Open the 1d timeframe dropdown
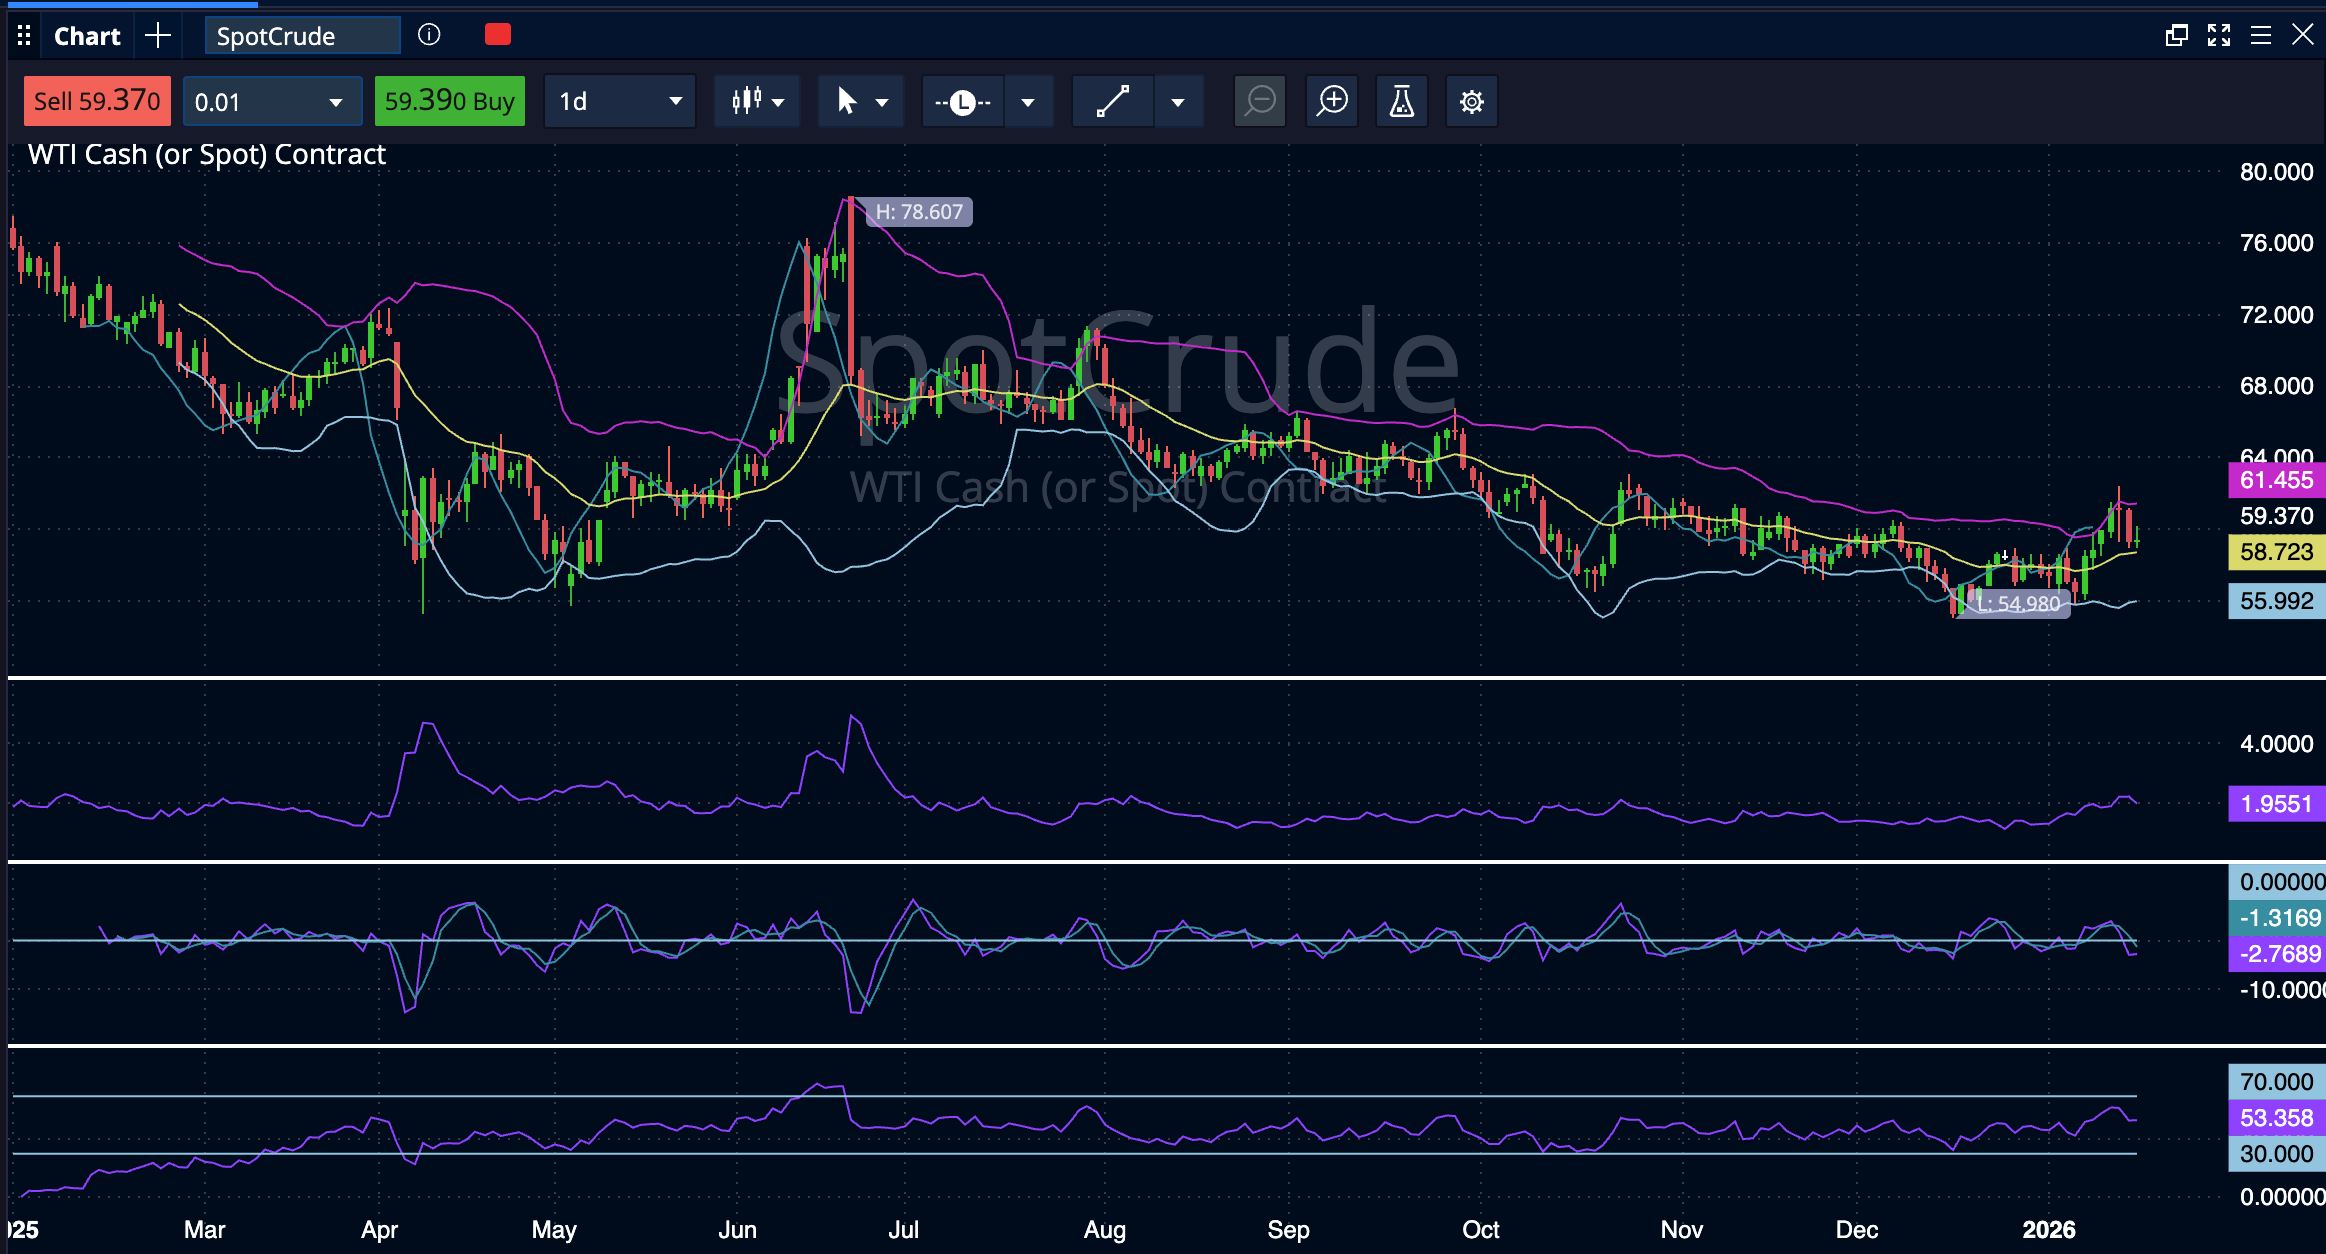Image resolution: width=2326 pixels, height=1254 pixels. point(619,102)
